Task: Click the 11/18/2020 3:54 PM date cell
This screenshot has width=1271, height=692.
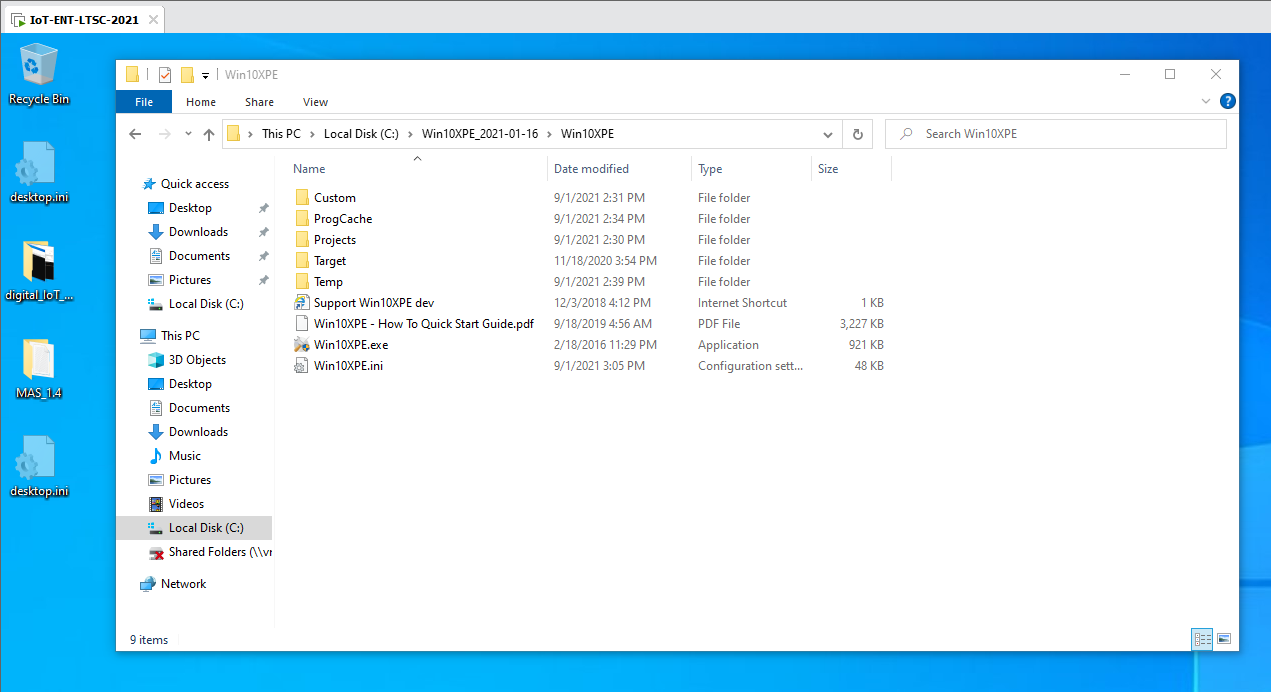Action: pyautogui.click(x=603, y=261)
